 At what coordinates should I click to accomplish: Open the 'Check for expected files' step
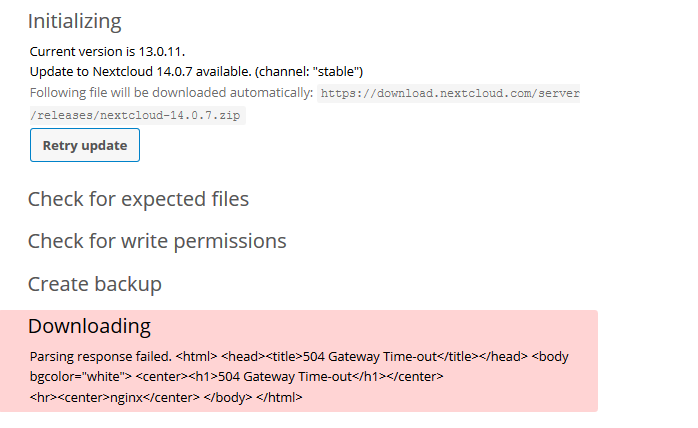[138, 199]
